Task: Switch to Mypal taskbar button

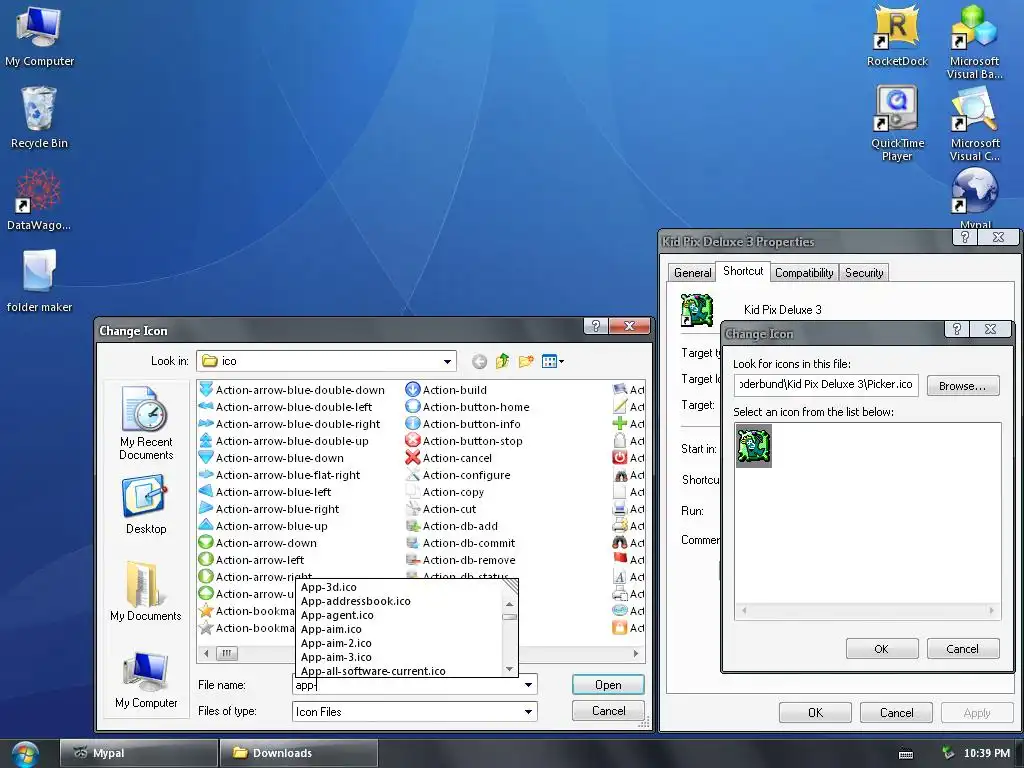Action: click(x=138, y=753)
